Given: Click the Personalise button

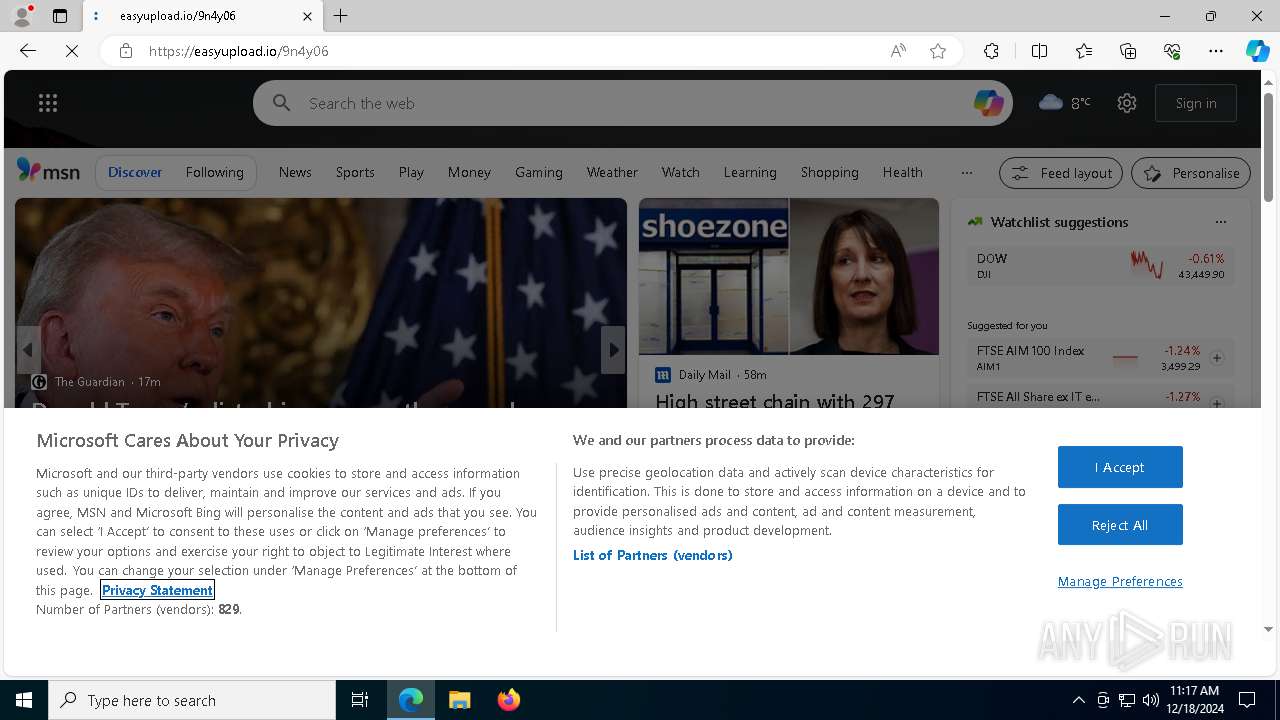Looking at the screenshot, I should point(1191,173).
